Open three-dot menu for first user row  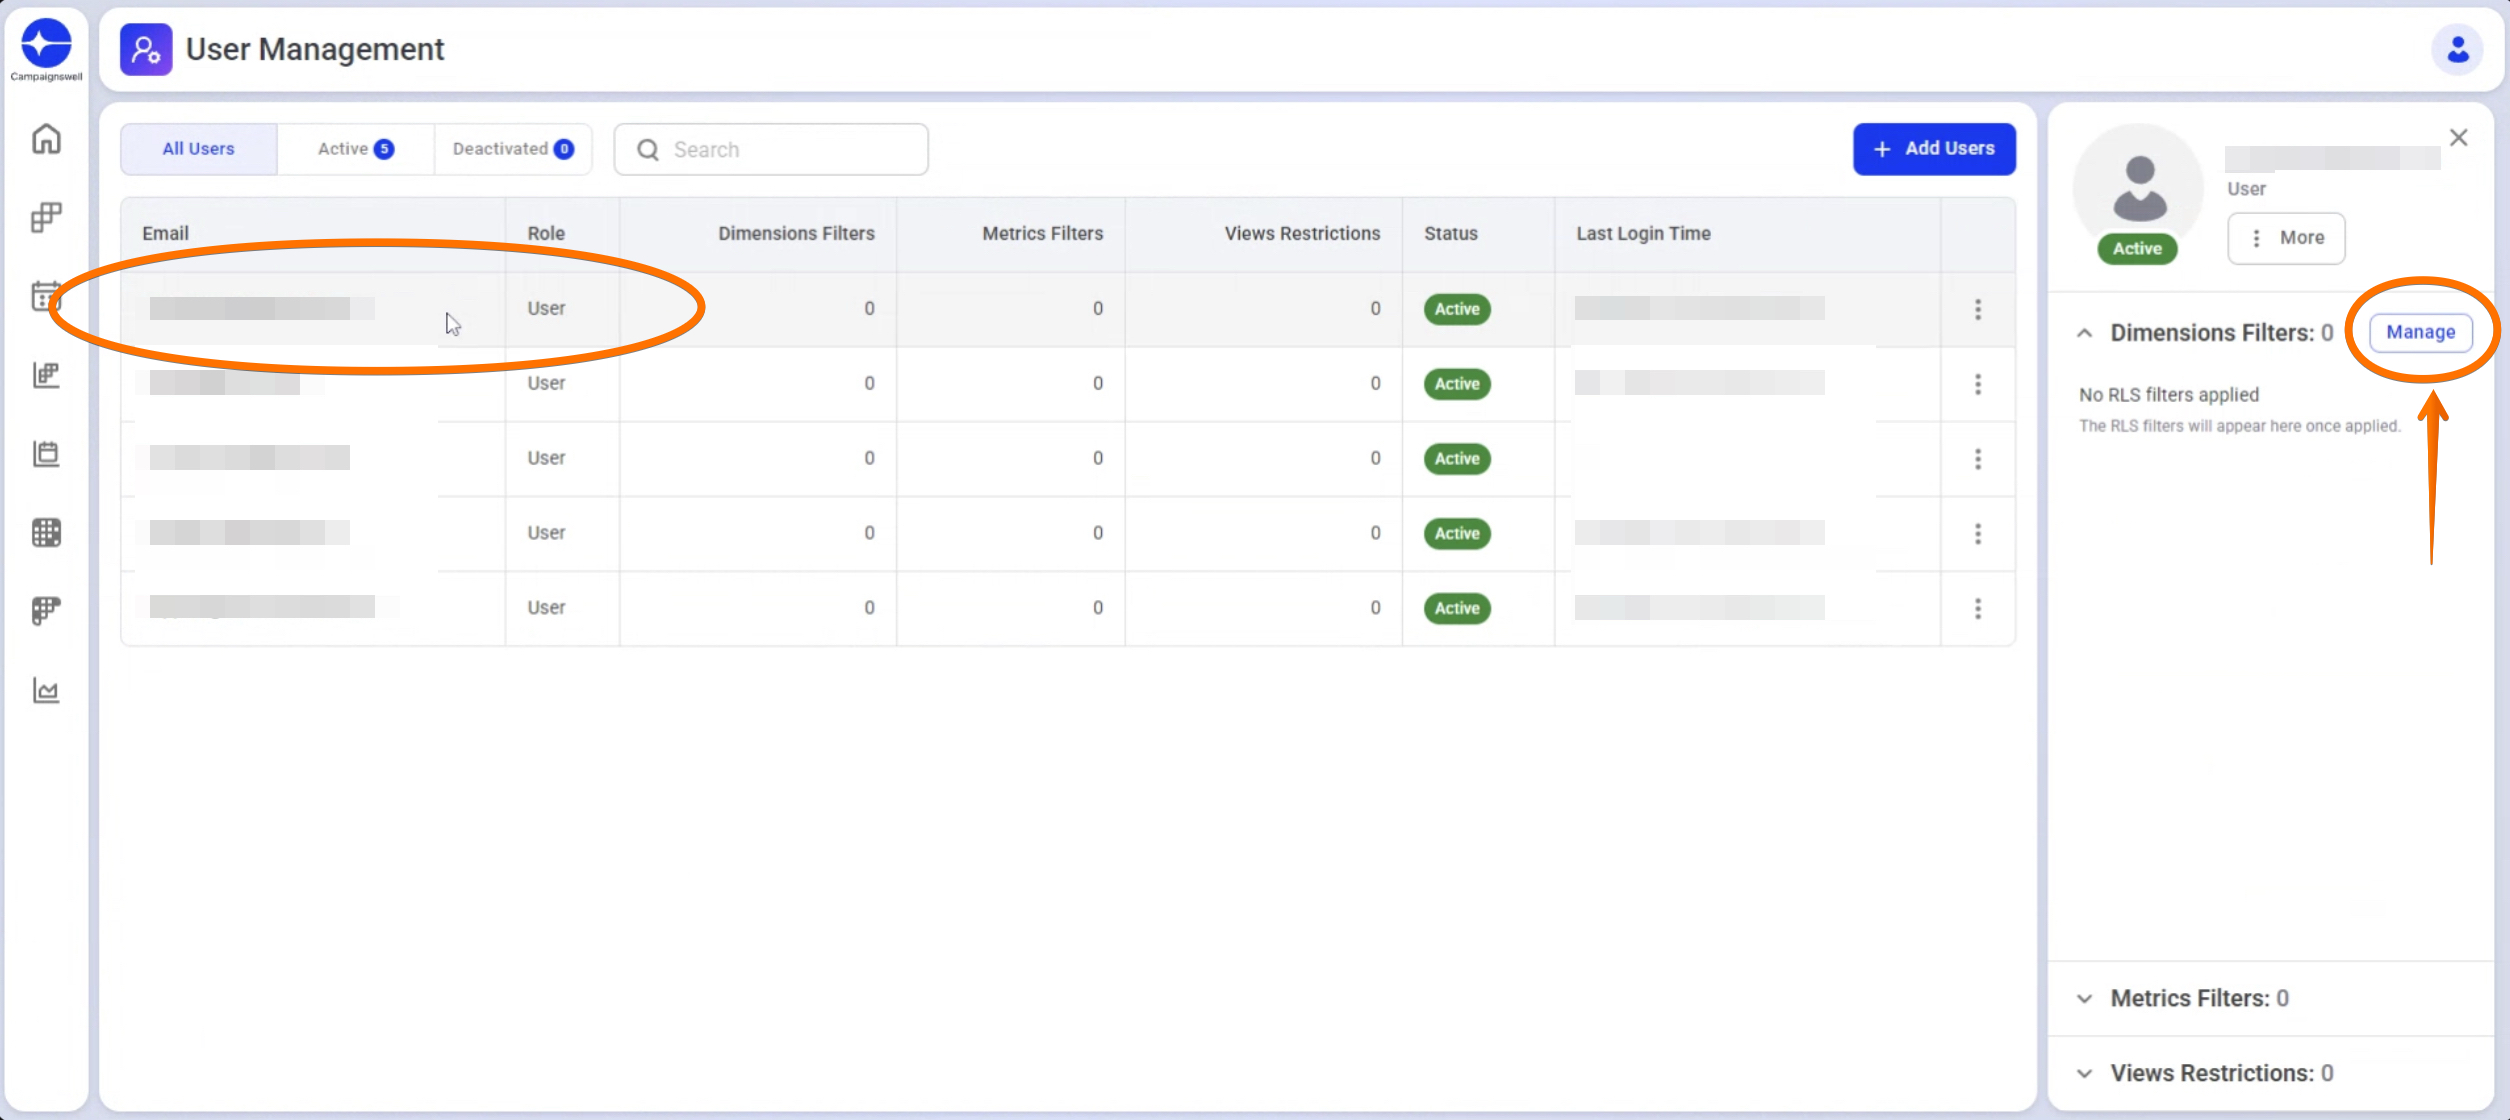click(1977, 309)
